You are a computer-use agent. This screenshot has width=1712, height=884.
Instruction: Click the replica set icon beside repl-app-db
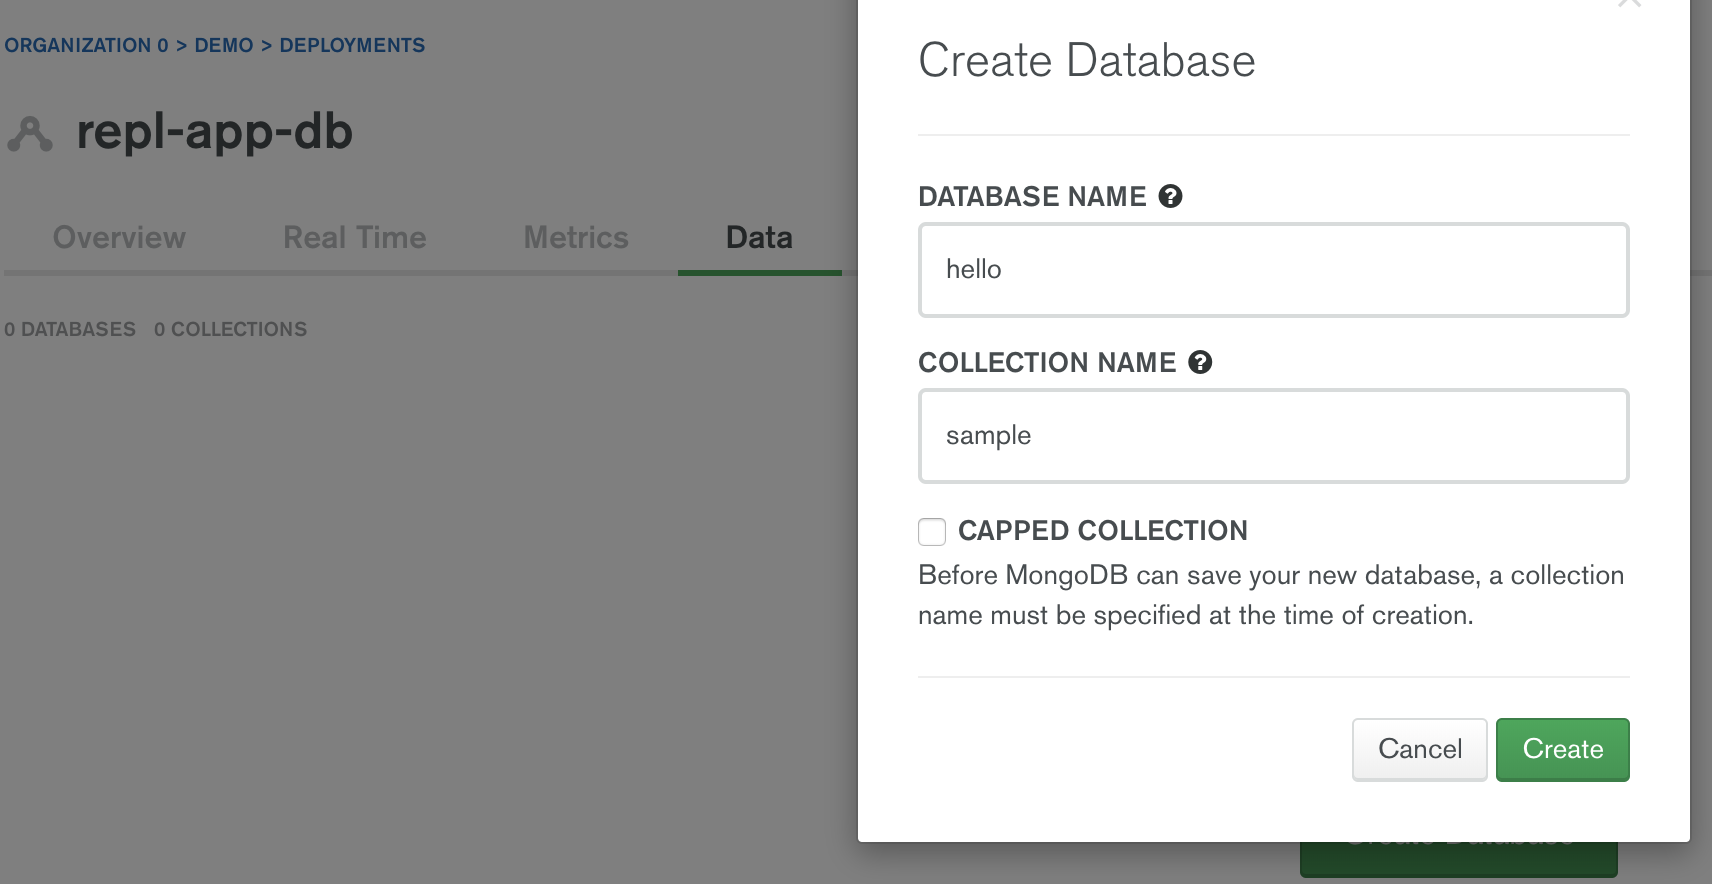click(30, 133)
